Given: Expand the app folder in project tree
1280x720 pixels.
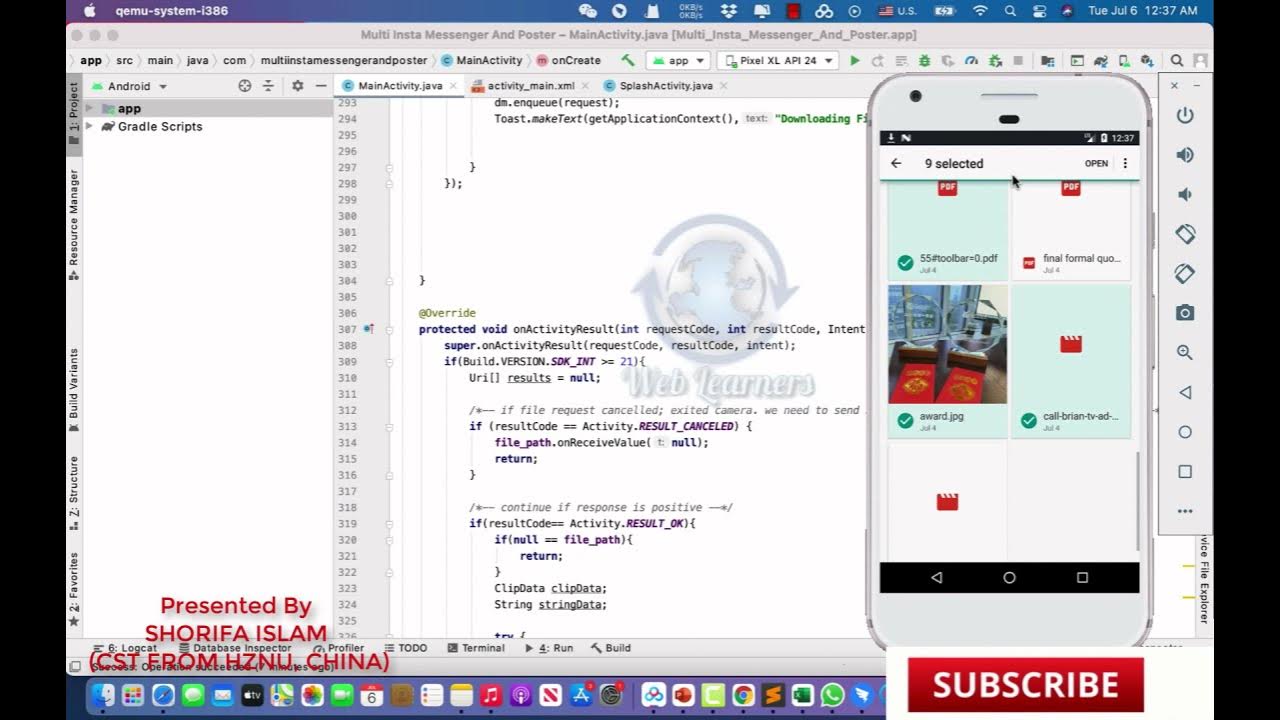Looking at the screenshot, I should click(x=90, y=108).
